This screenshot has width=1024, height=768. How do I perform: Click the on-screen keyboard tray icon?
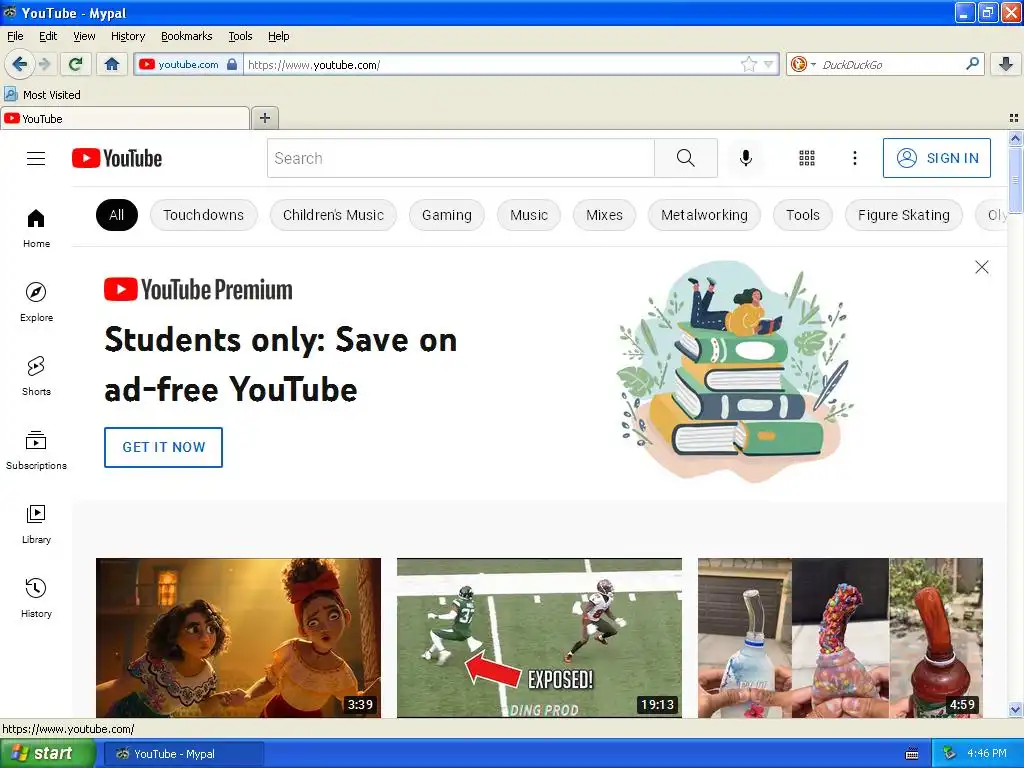click(912, 754)
